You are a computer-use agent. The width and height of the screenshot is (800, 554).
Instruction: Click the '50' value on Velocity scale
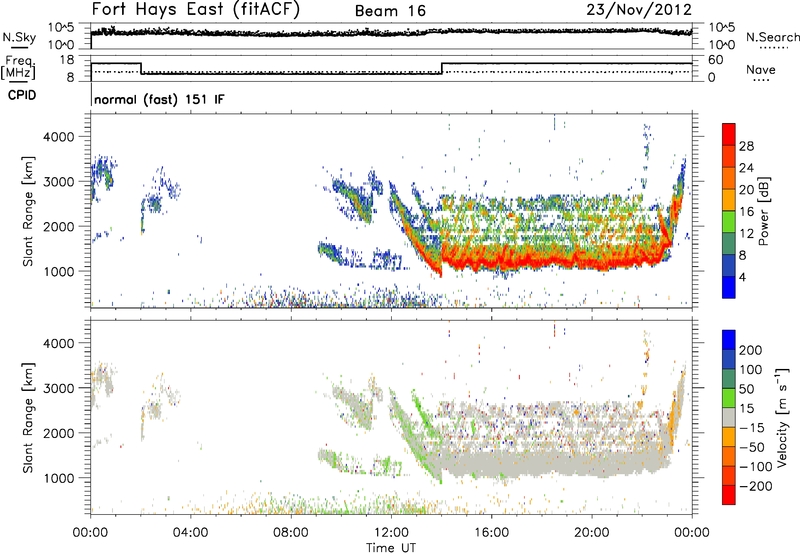pyautogui.click(x=747, y=389)
